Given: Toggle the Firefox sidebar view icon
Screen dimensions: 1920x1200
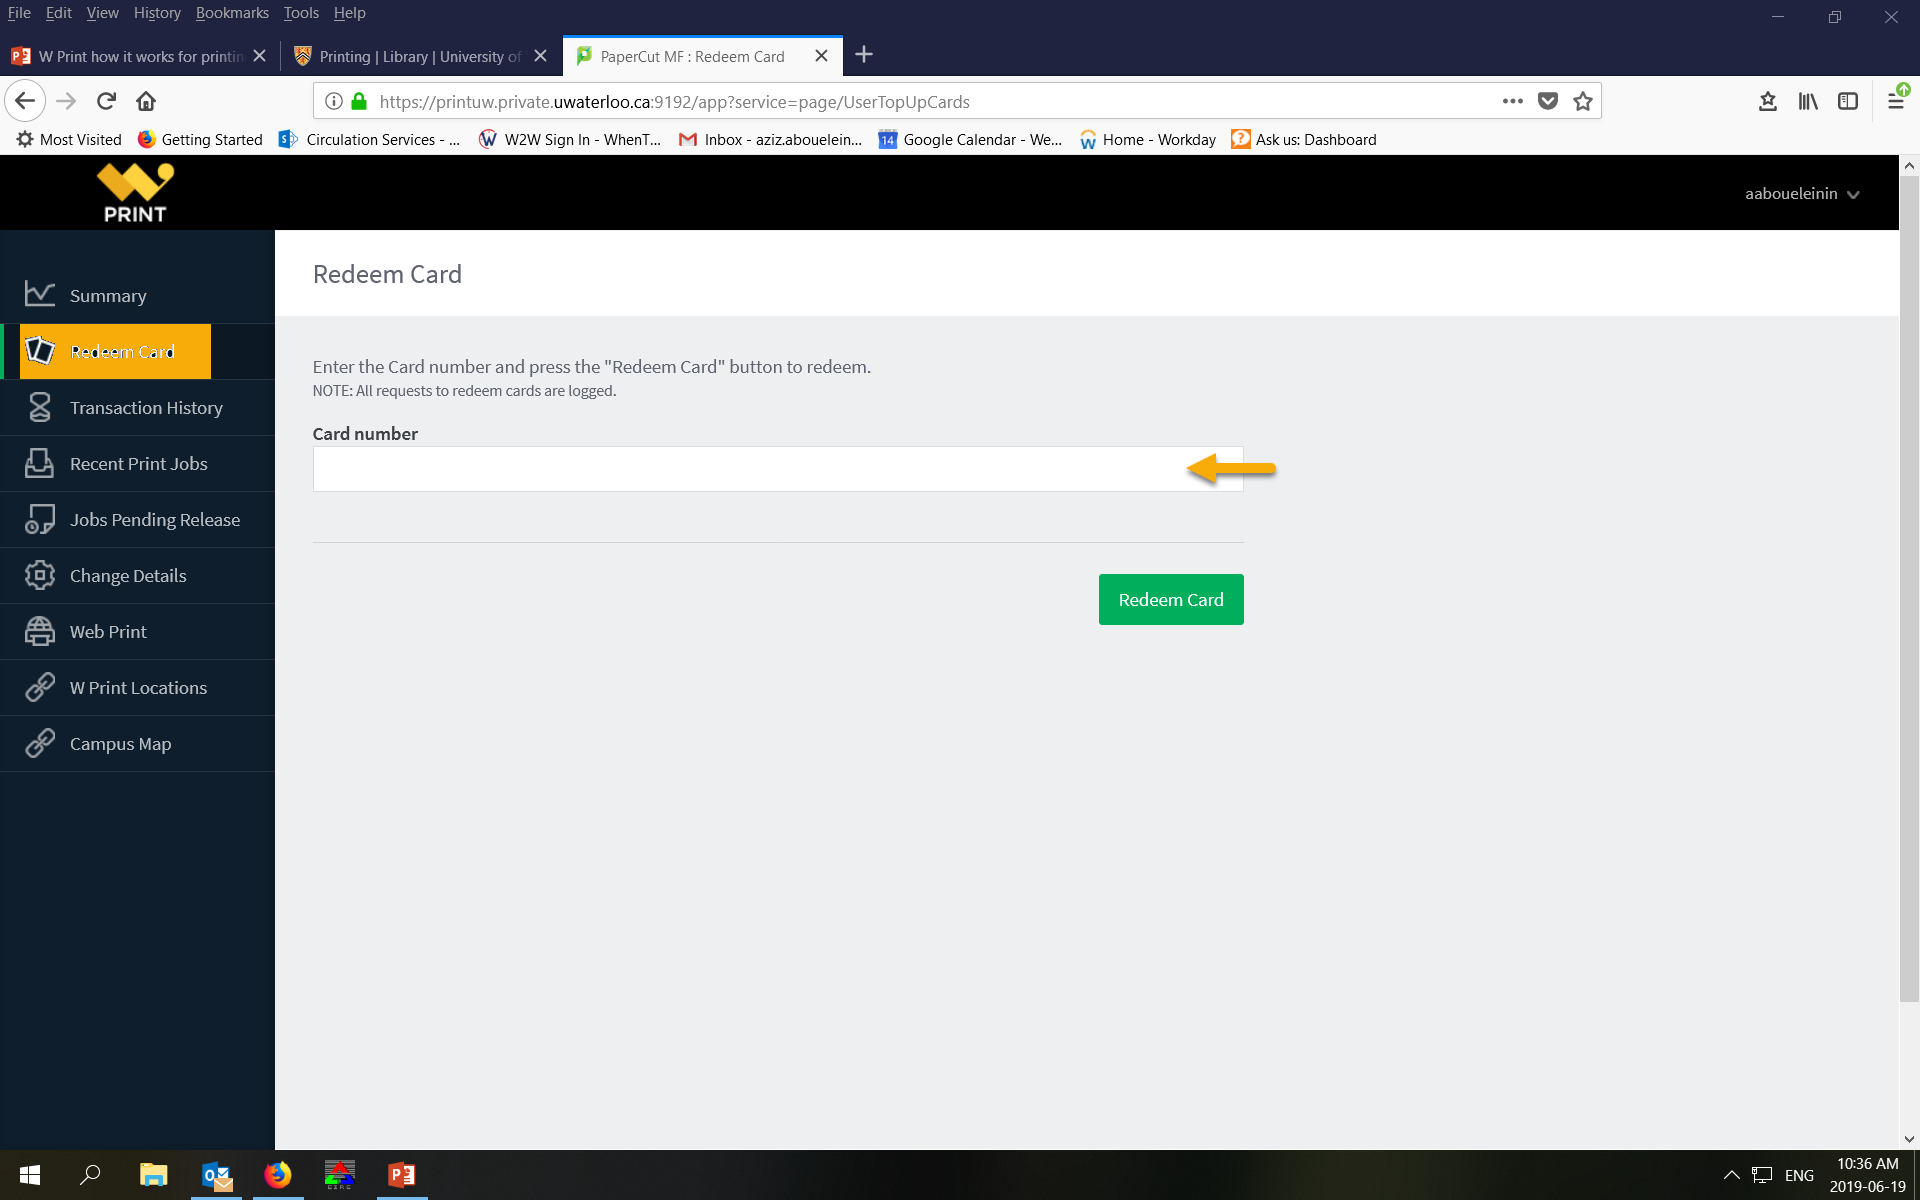Looking at the screenshot, I should (x=1848, y=101).
